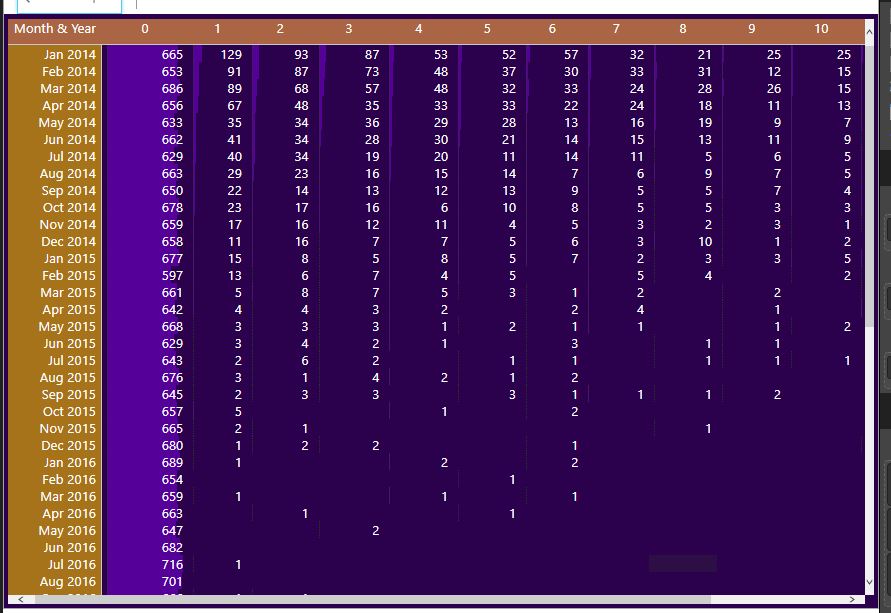Click the vertical scrollbar down arrow

tap(869, 582)
